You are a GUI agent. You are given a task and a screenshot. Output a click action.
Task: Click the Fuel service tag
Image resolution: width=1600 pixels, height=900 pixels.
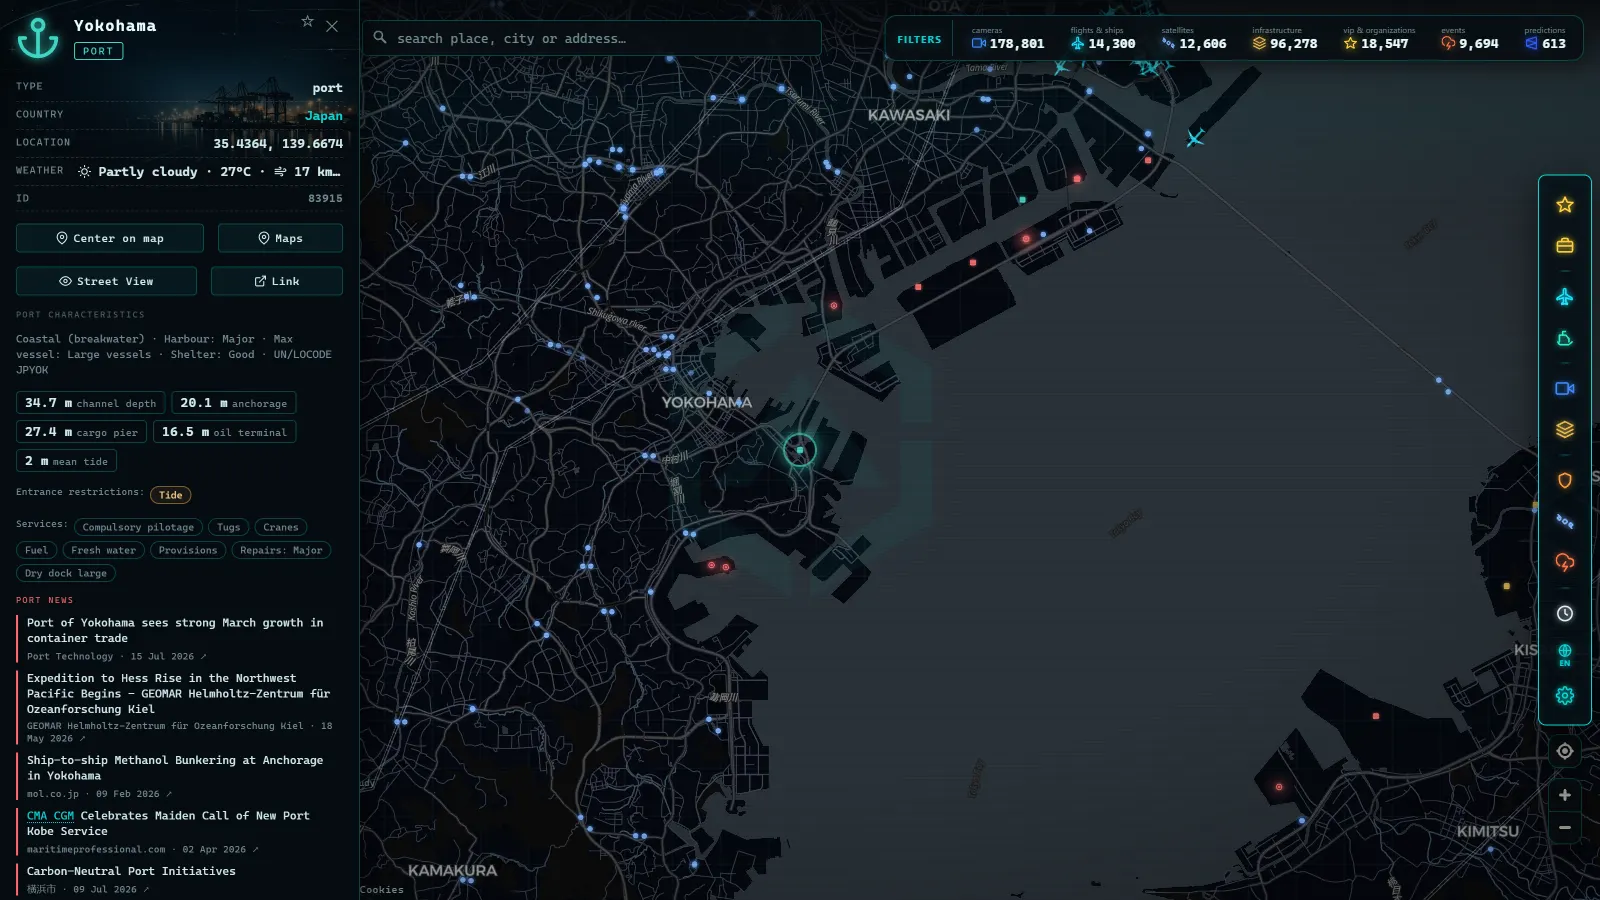click(x=36, y=550)
